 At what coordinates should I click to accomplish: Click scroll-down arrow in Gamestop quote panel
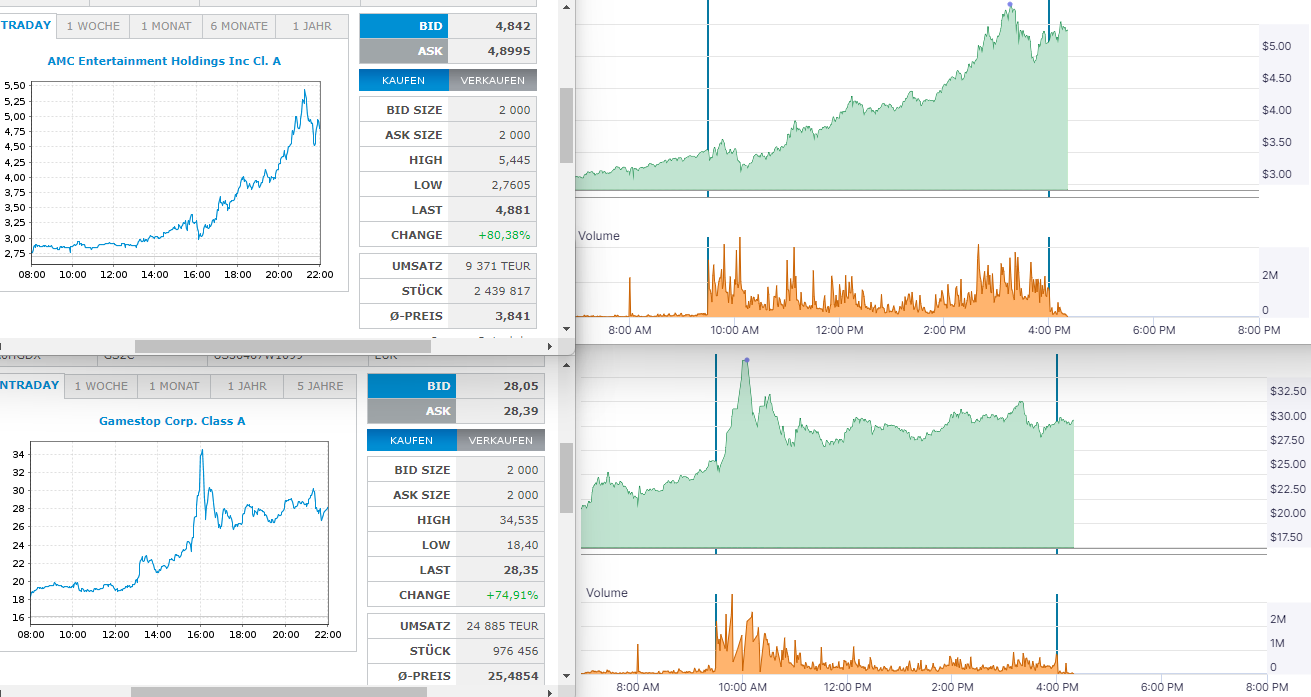click(x=566, y=677)
